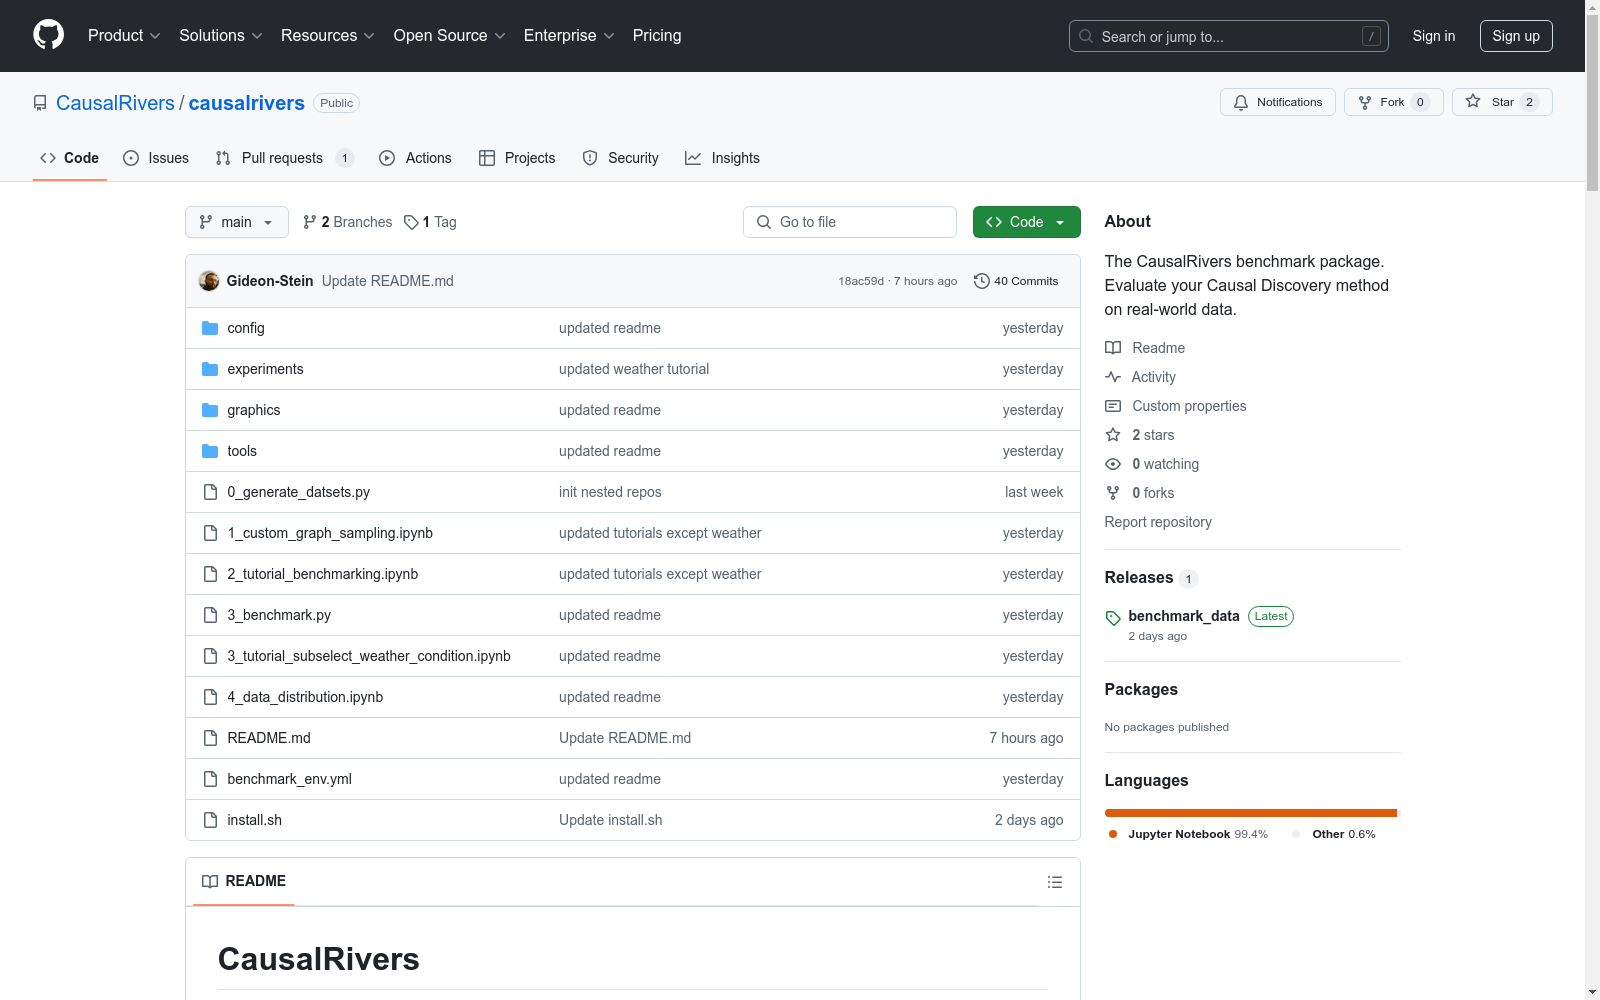Switch to the Projects tab
The height and width of the screenshot is (1000, 1600).
click(x=517, y=158)
